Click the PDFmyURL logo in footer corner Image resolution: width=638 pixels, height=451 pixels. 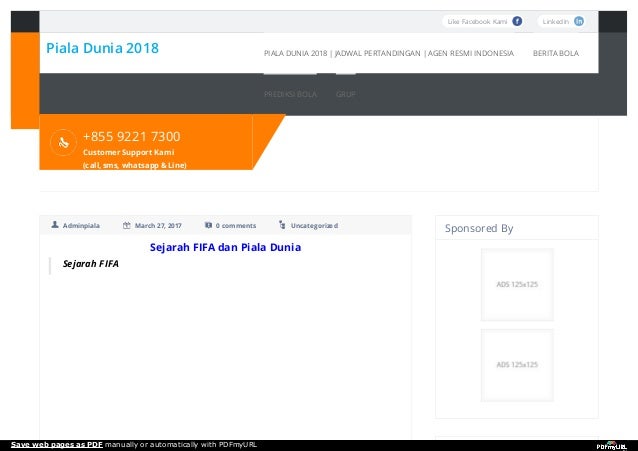click(x=612, y=446)
